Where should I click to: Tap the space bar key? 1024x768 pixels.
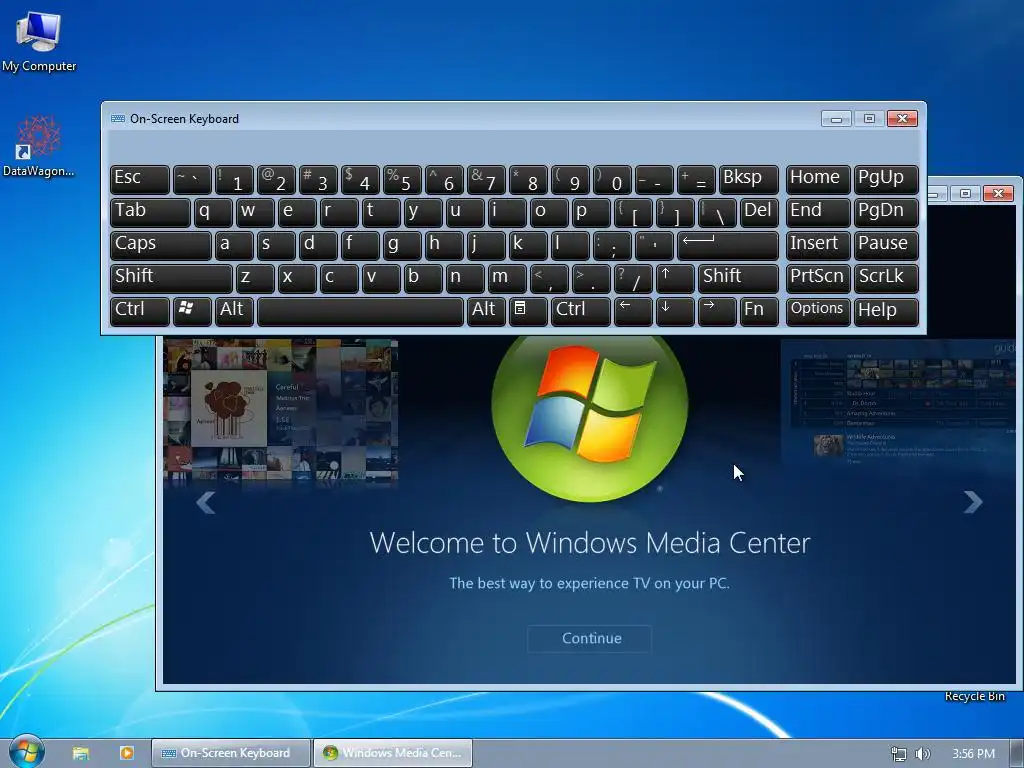pos(360,311)
